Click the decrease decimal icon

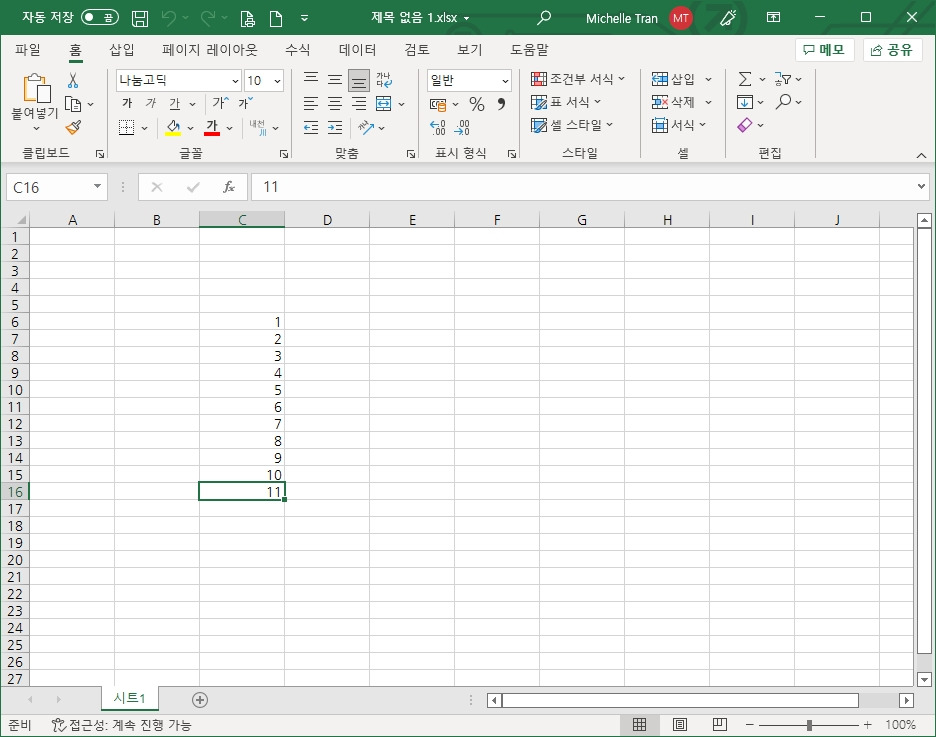(462, 127)
